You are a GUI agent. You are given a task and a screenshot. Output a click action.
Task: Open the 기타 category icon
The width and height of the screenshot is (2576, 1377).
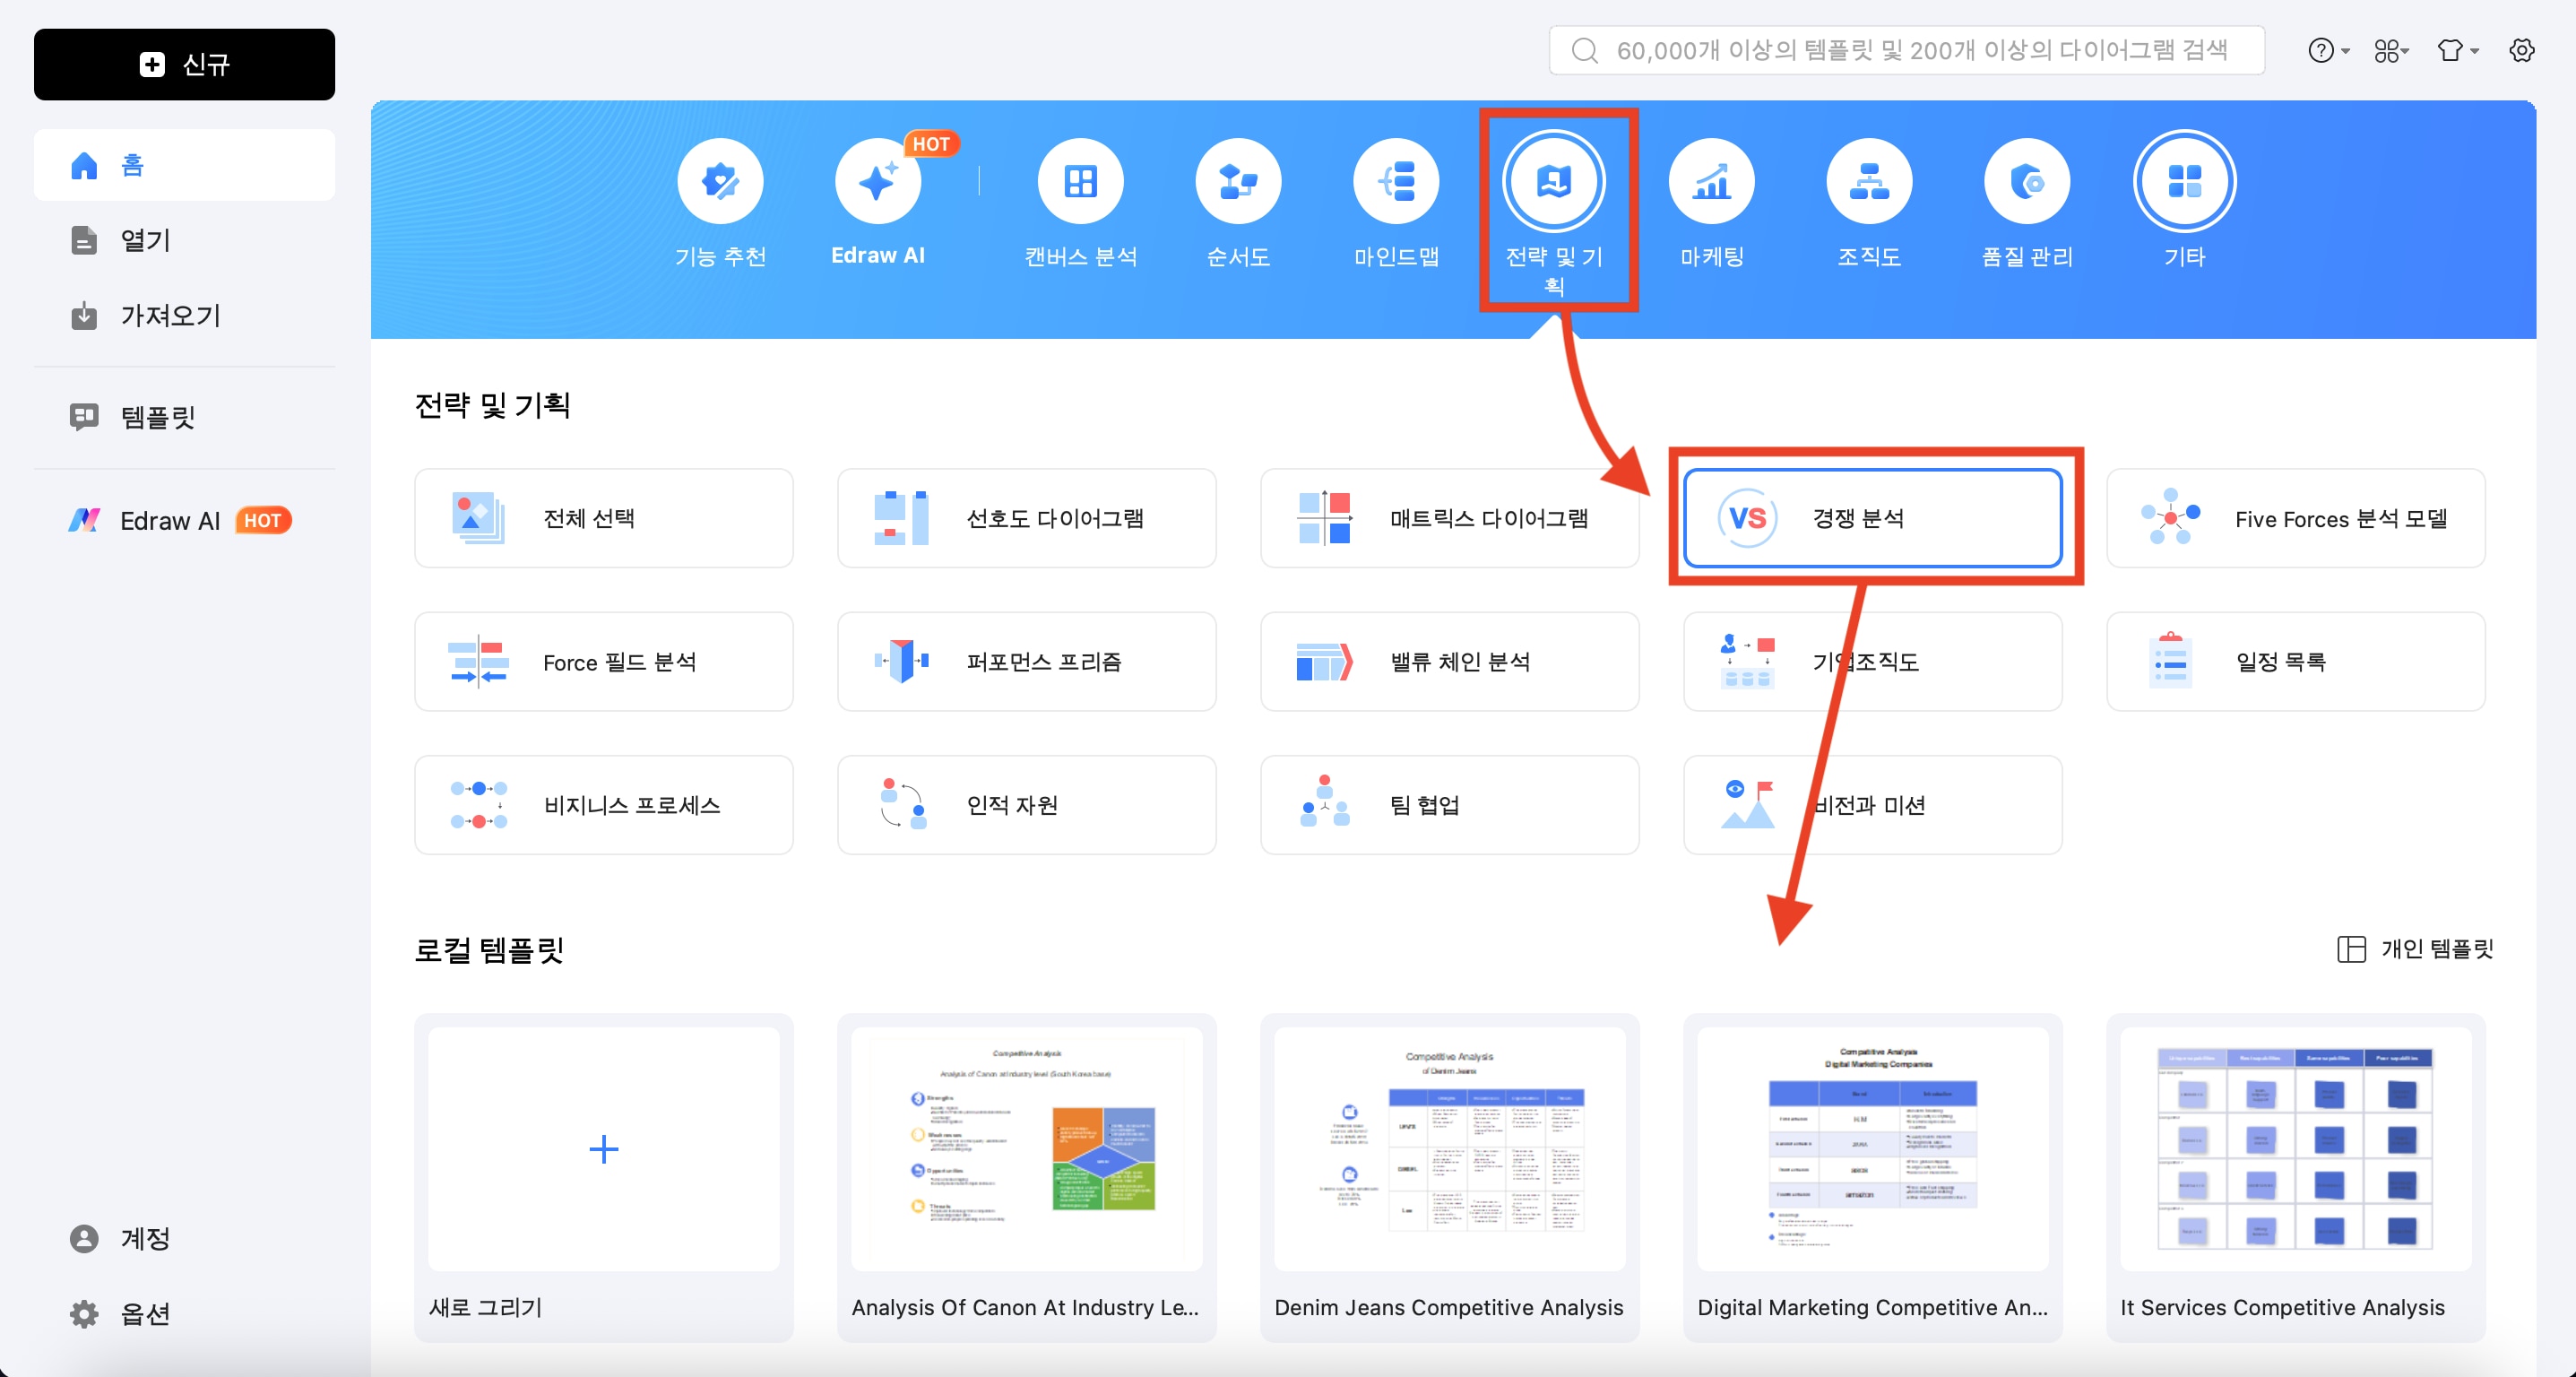click(x=2185, y=181)
